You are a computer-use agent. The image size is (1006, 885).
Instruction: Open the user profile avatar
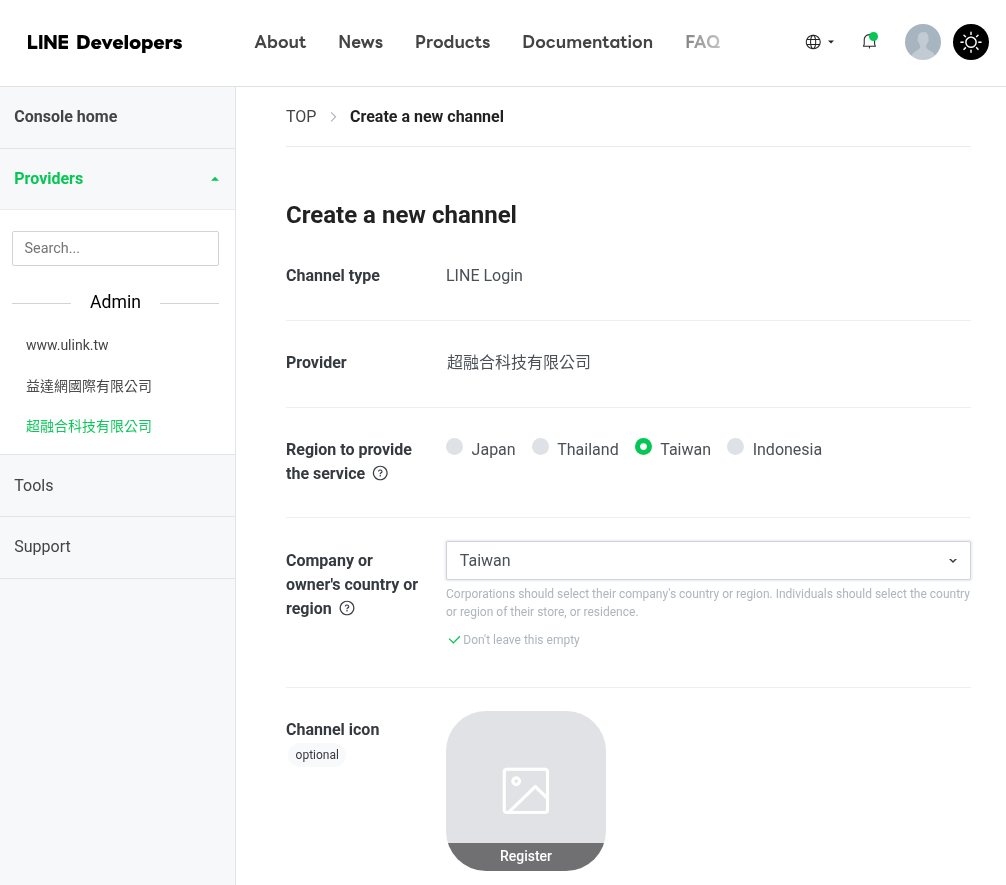pos(923,42)
